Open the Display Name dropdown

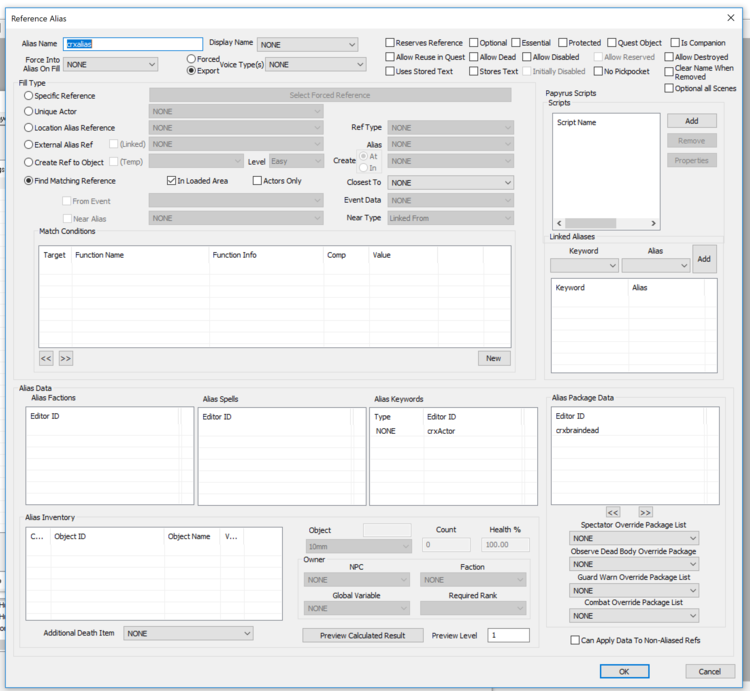click(x=307, y=44)
